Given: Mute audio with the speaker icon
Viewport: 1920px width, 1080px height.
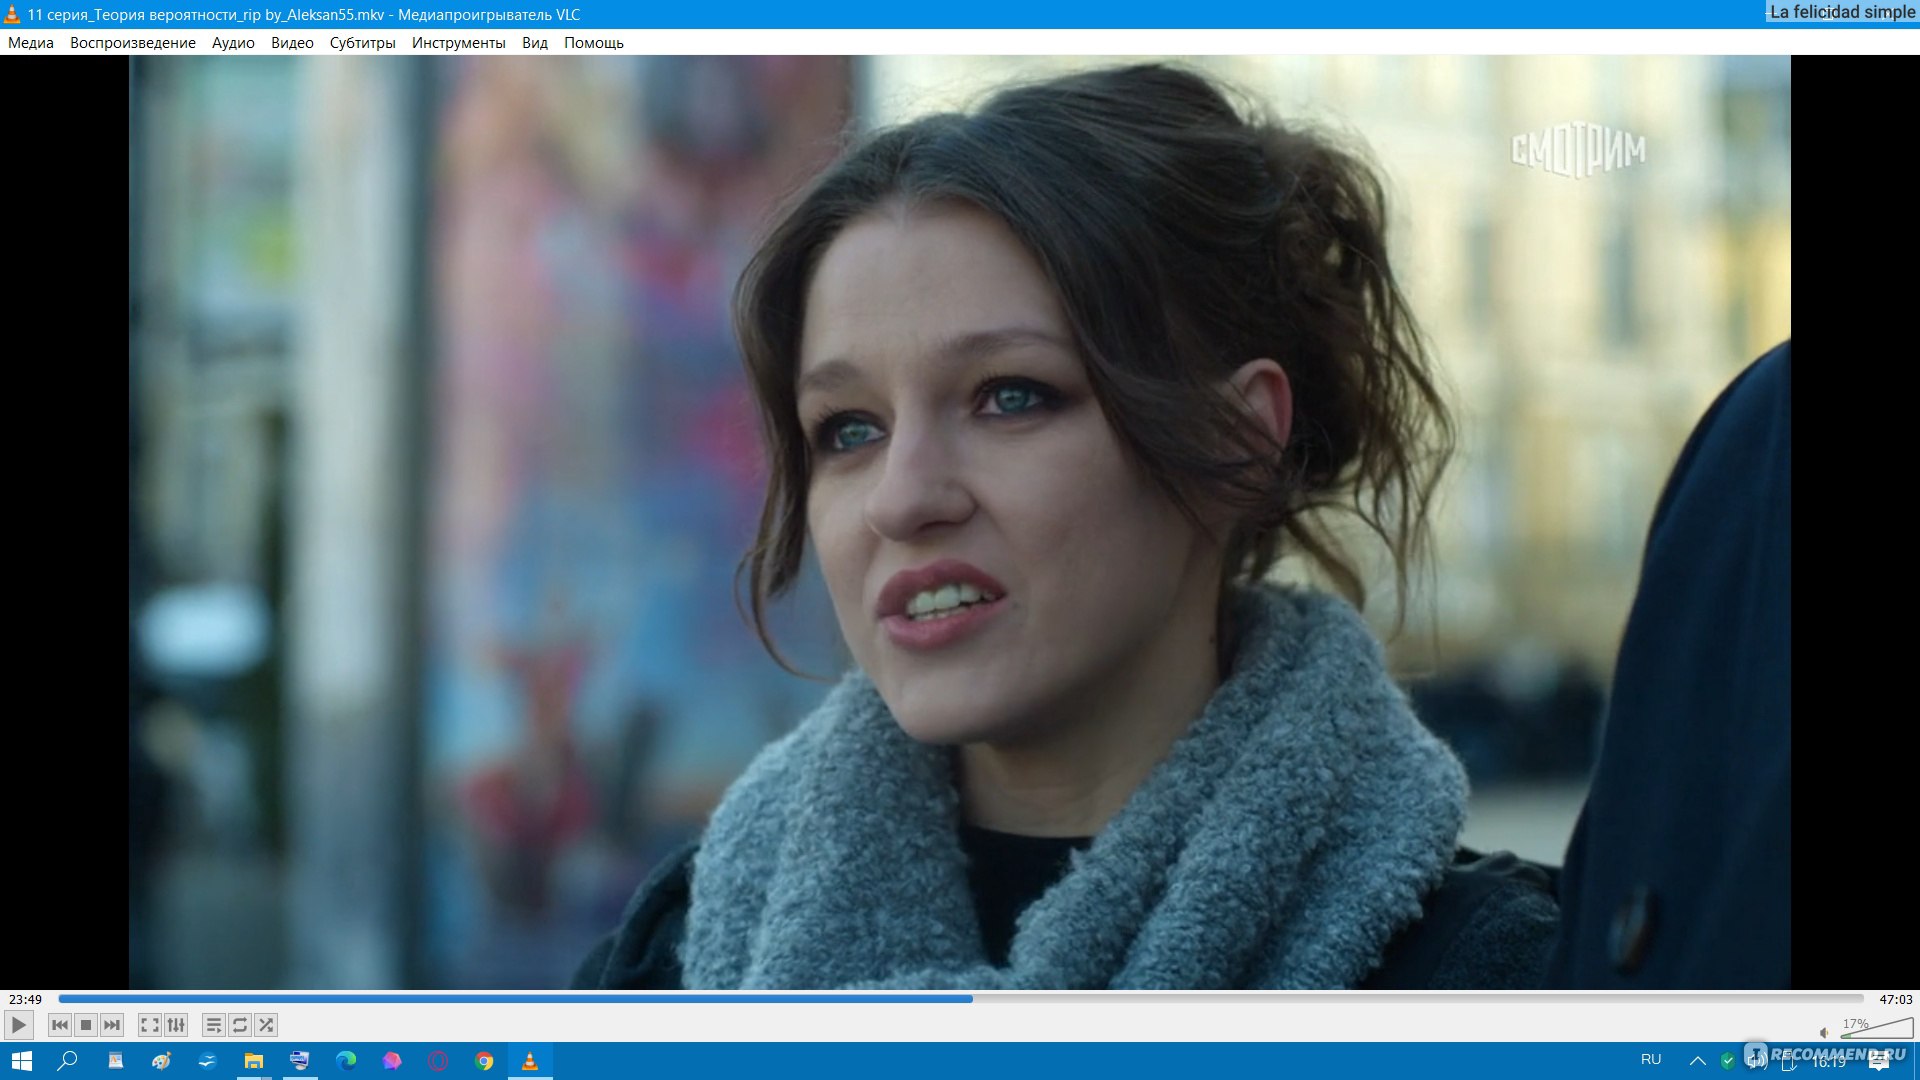Looking at the screenshot, I should 1824,1032.
